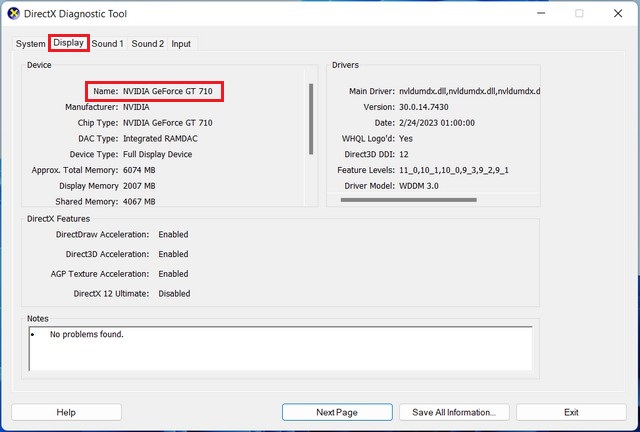Click the Exit button
Image resolution: width=640 pixels, height=432 pixels.
point(571,412)
